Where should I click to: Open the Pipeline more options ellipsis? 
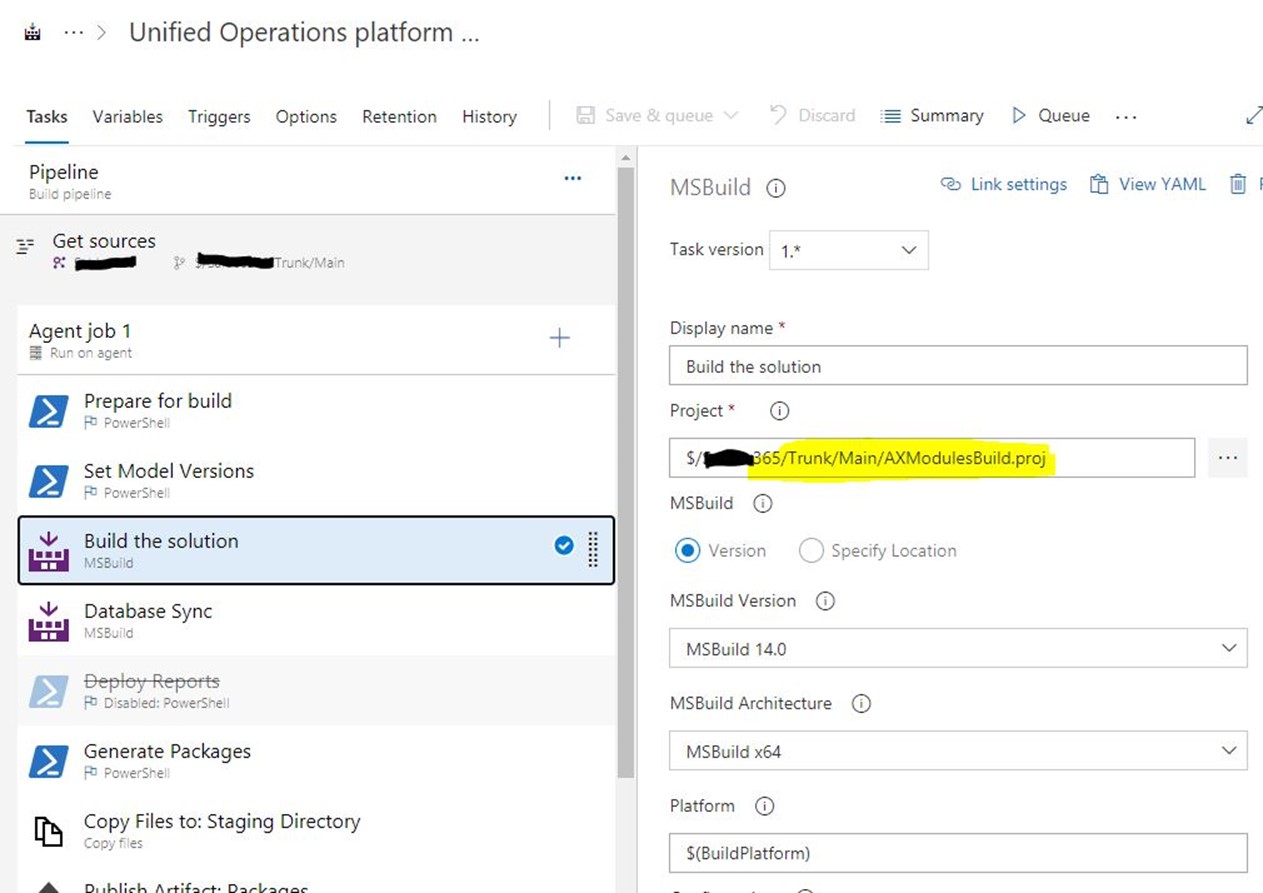click(573, 178)
